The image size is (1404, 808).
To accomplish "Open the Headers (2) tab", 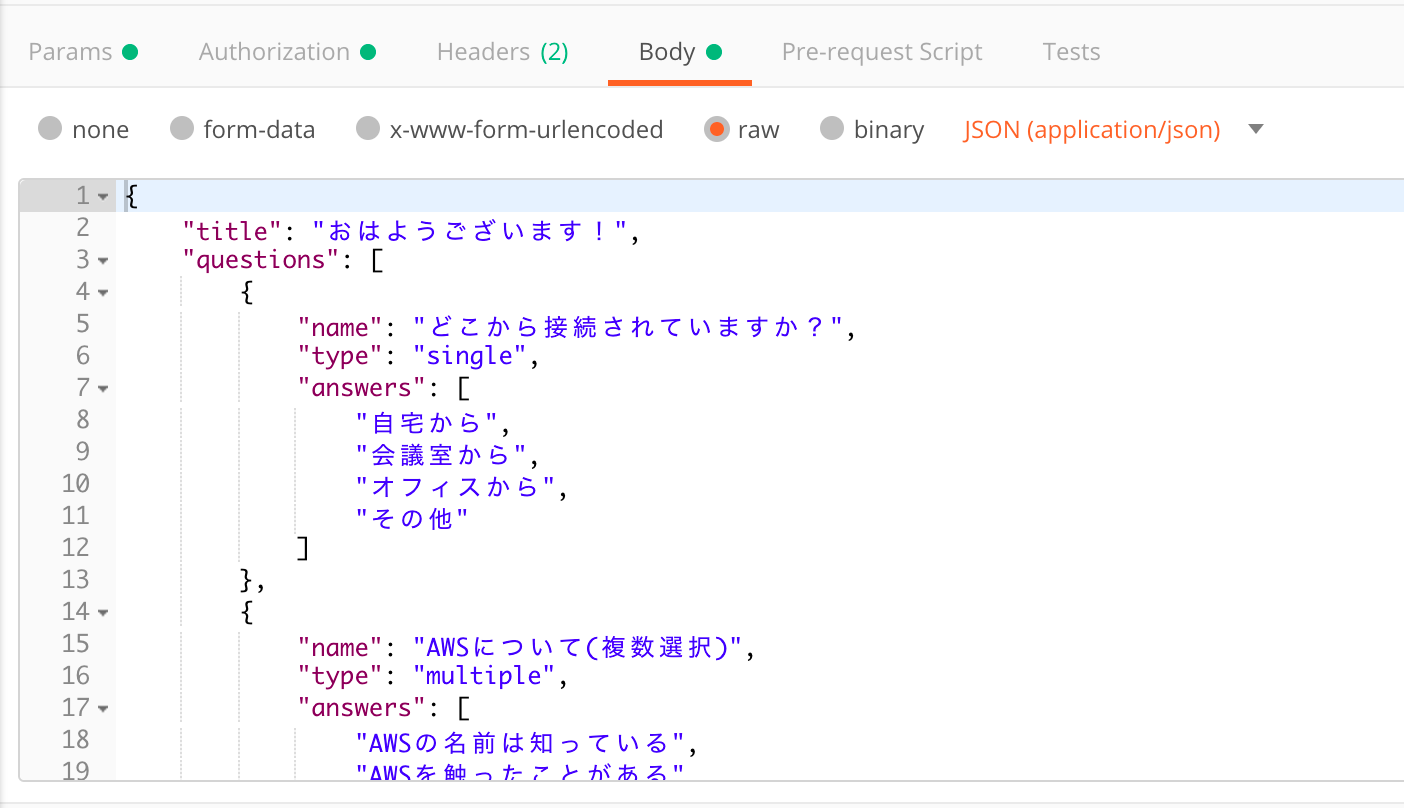I will pos(502,52).
